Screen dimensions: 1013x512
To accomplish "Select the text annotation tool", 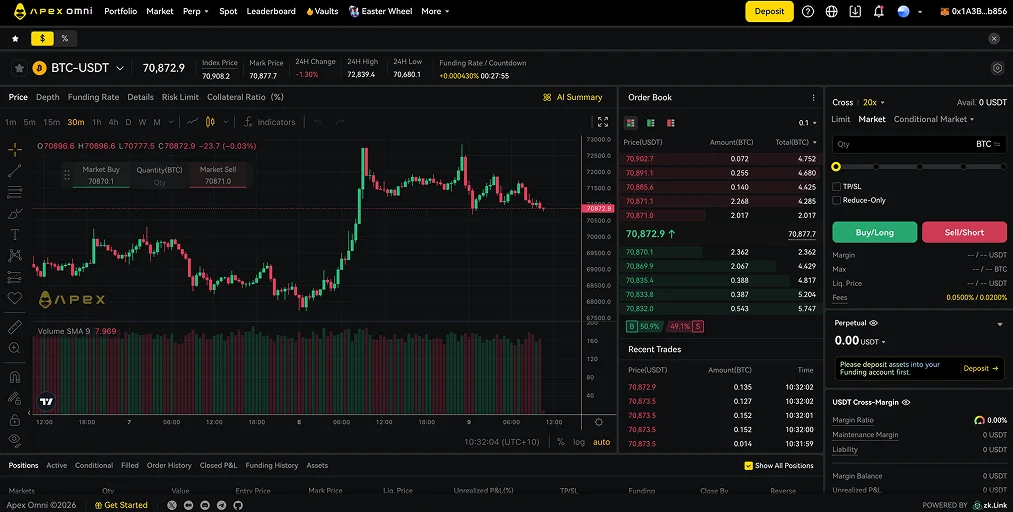I will [15, 234].
